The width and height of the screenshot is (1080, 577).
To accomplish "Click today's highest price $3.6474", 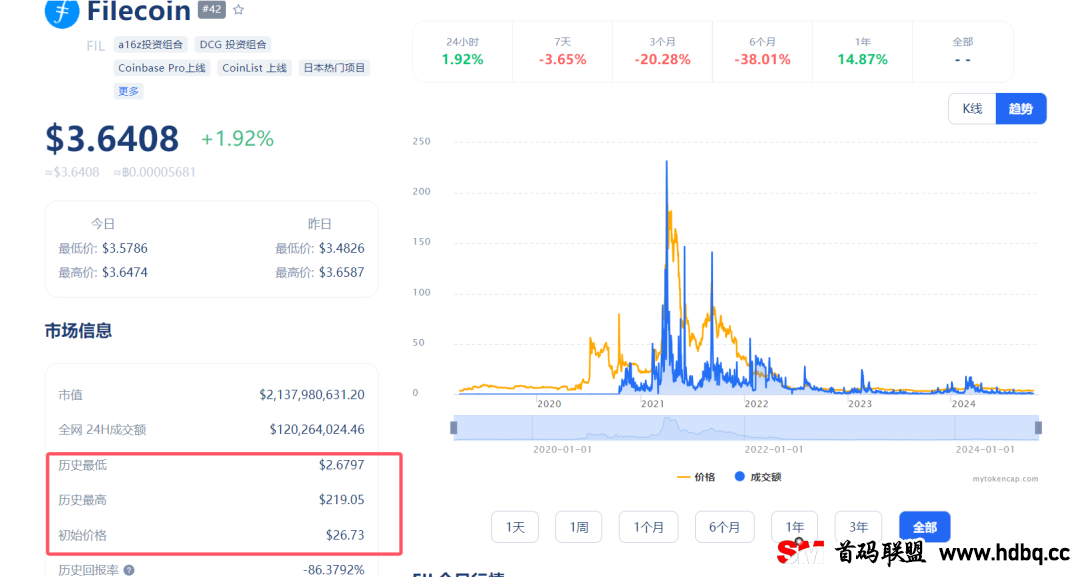I will coord(125,273).
